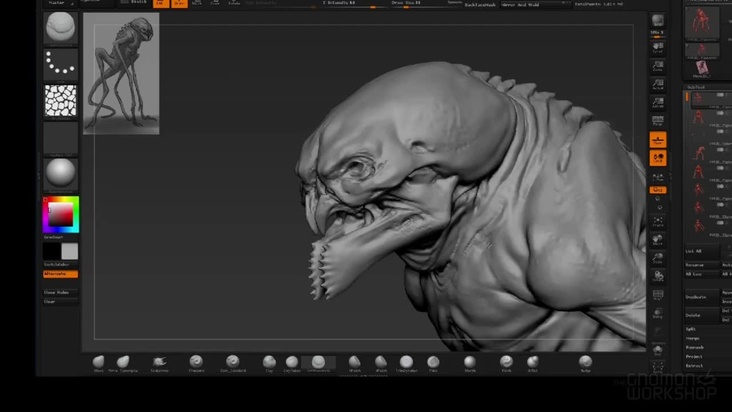Toggle Perspective (Persp) view
732x412 pixels.
pos(658,121)
